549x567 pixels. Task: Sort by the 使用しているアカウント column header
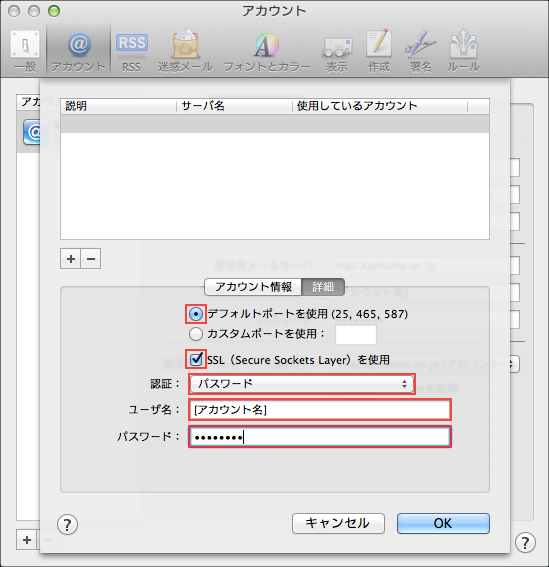pyautogui.click(x=380, y=106)
